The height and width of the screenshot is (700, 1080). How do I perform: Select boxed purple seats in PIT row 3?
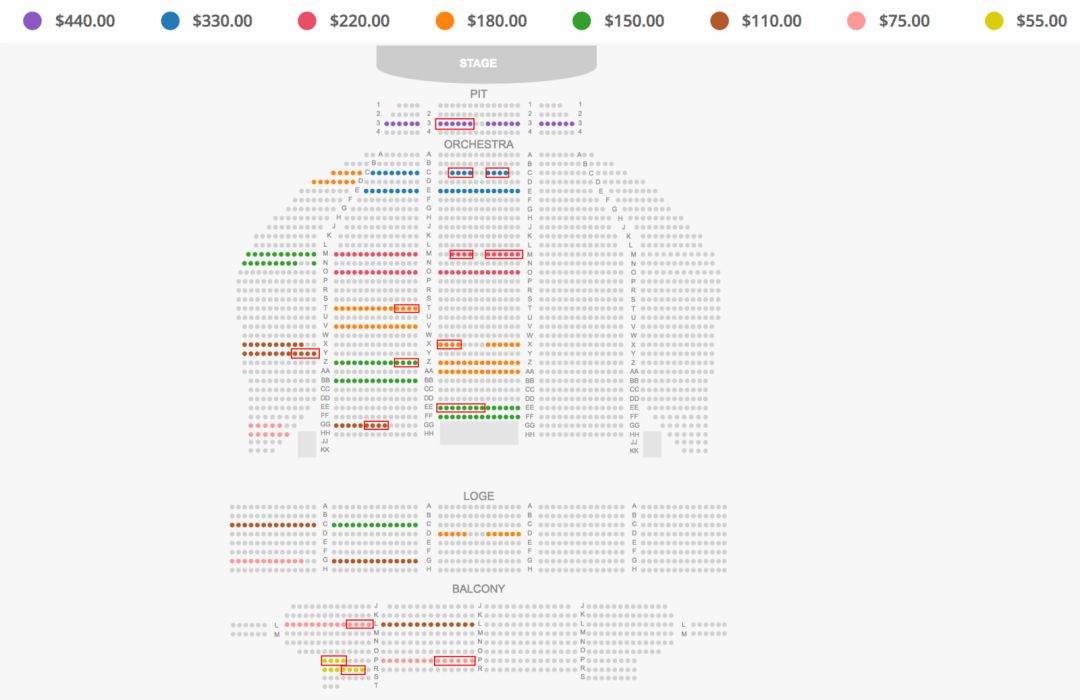pyautogui.click(x=455, y=124)
